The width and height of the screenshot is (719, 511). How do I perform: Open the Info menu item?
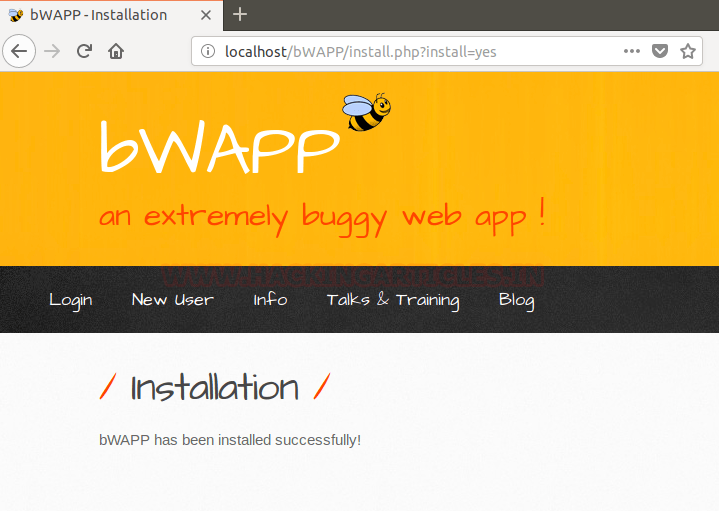tap(270, 300)
